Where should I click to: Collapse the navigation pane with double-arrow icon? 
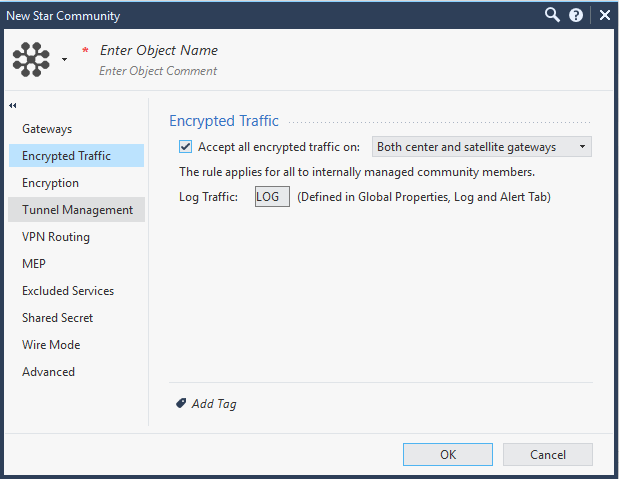[13, 105]
